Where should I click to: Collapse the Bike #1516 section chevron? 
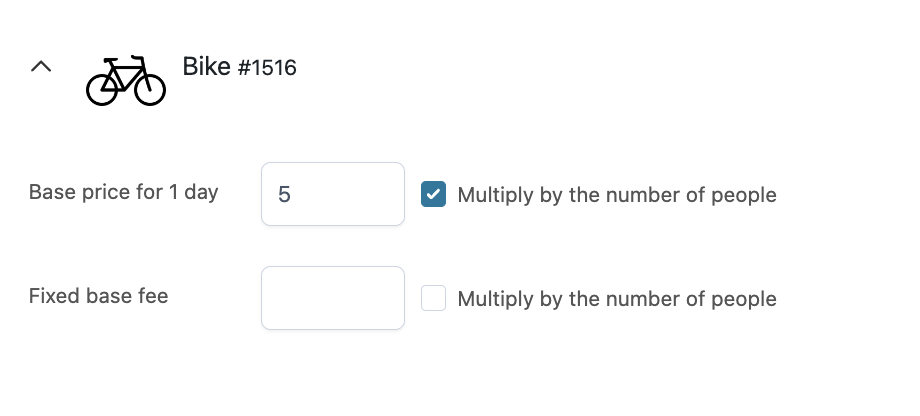[41, 66]
